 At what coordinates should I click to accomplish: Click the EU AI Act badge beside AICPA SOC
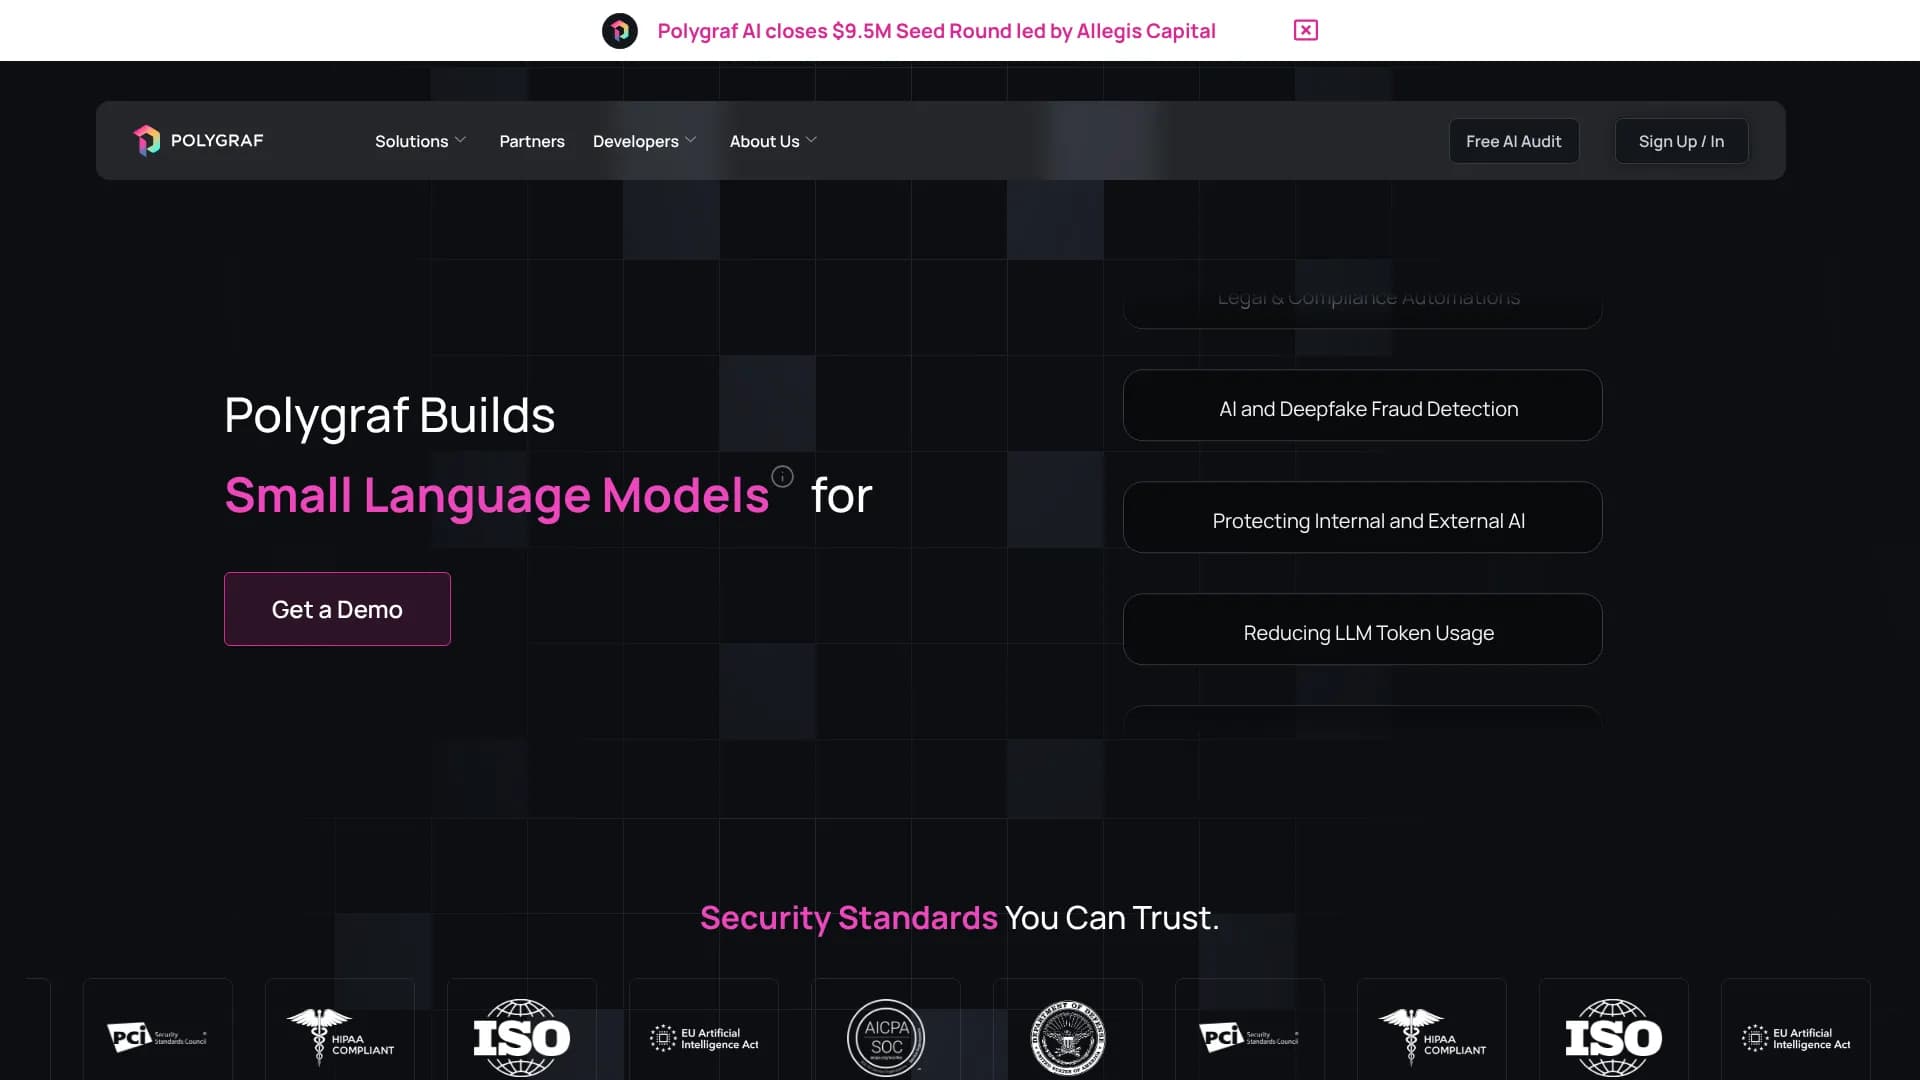[704, 1037]
